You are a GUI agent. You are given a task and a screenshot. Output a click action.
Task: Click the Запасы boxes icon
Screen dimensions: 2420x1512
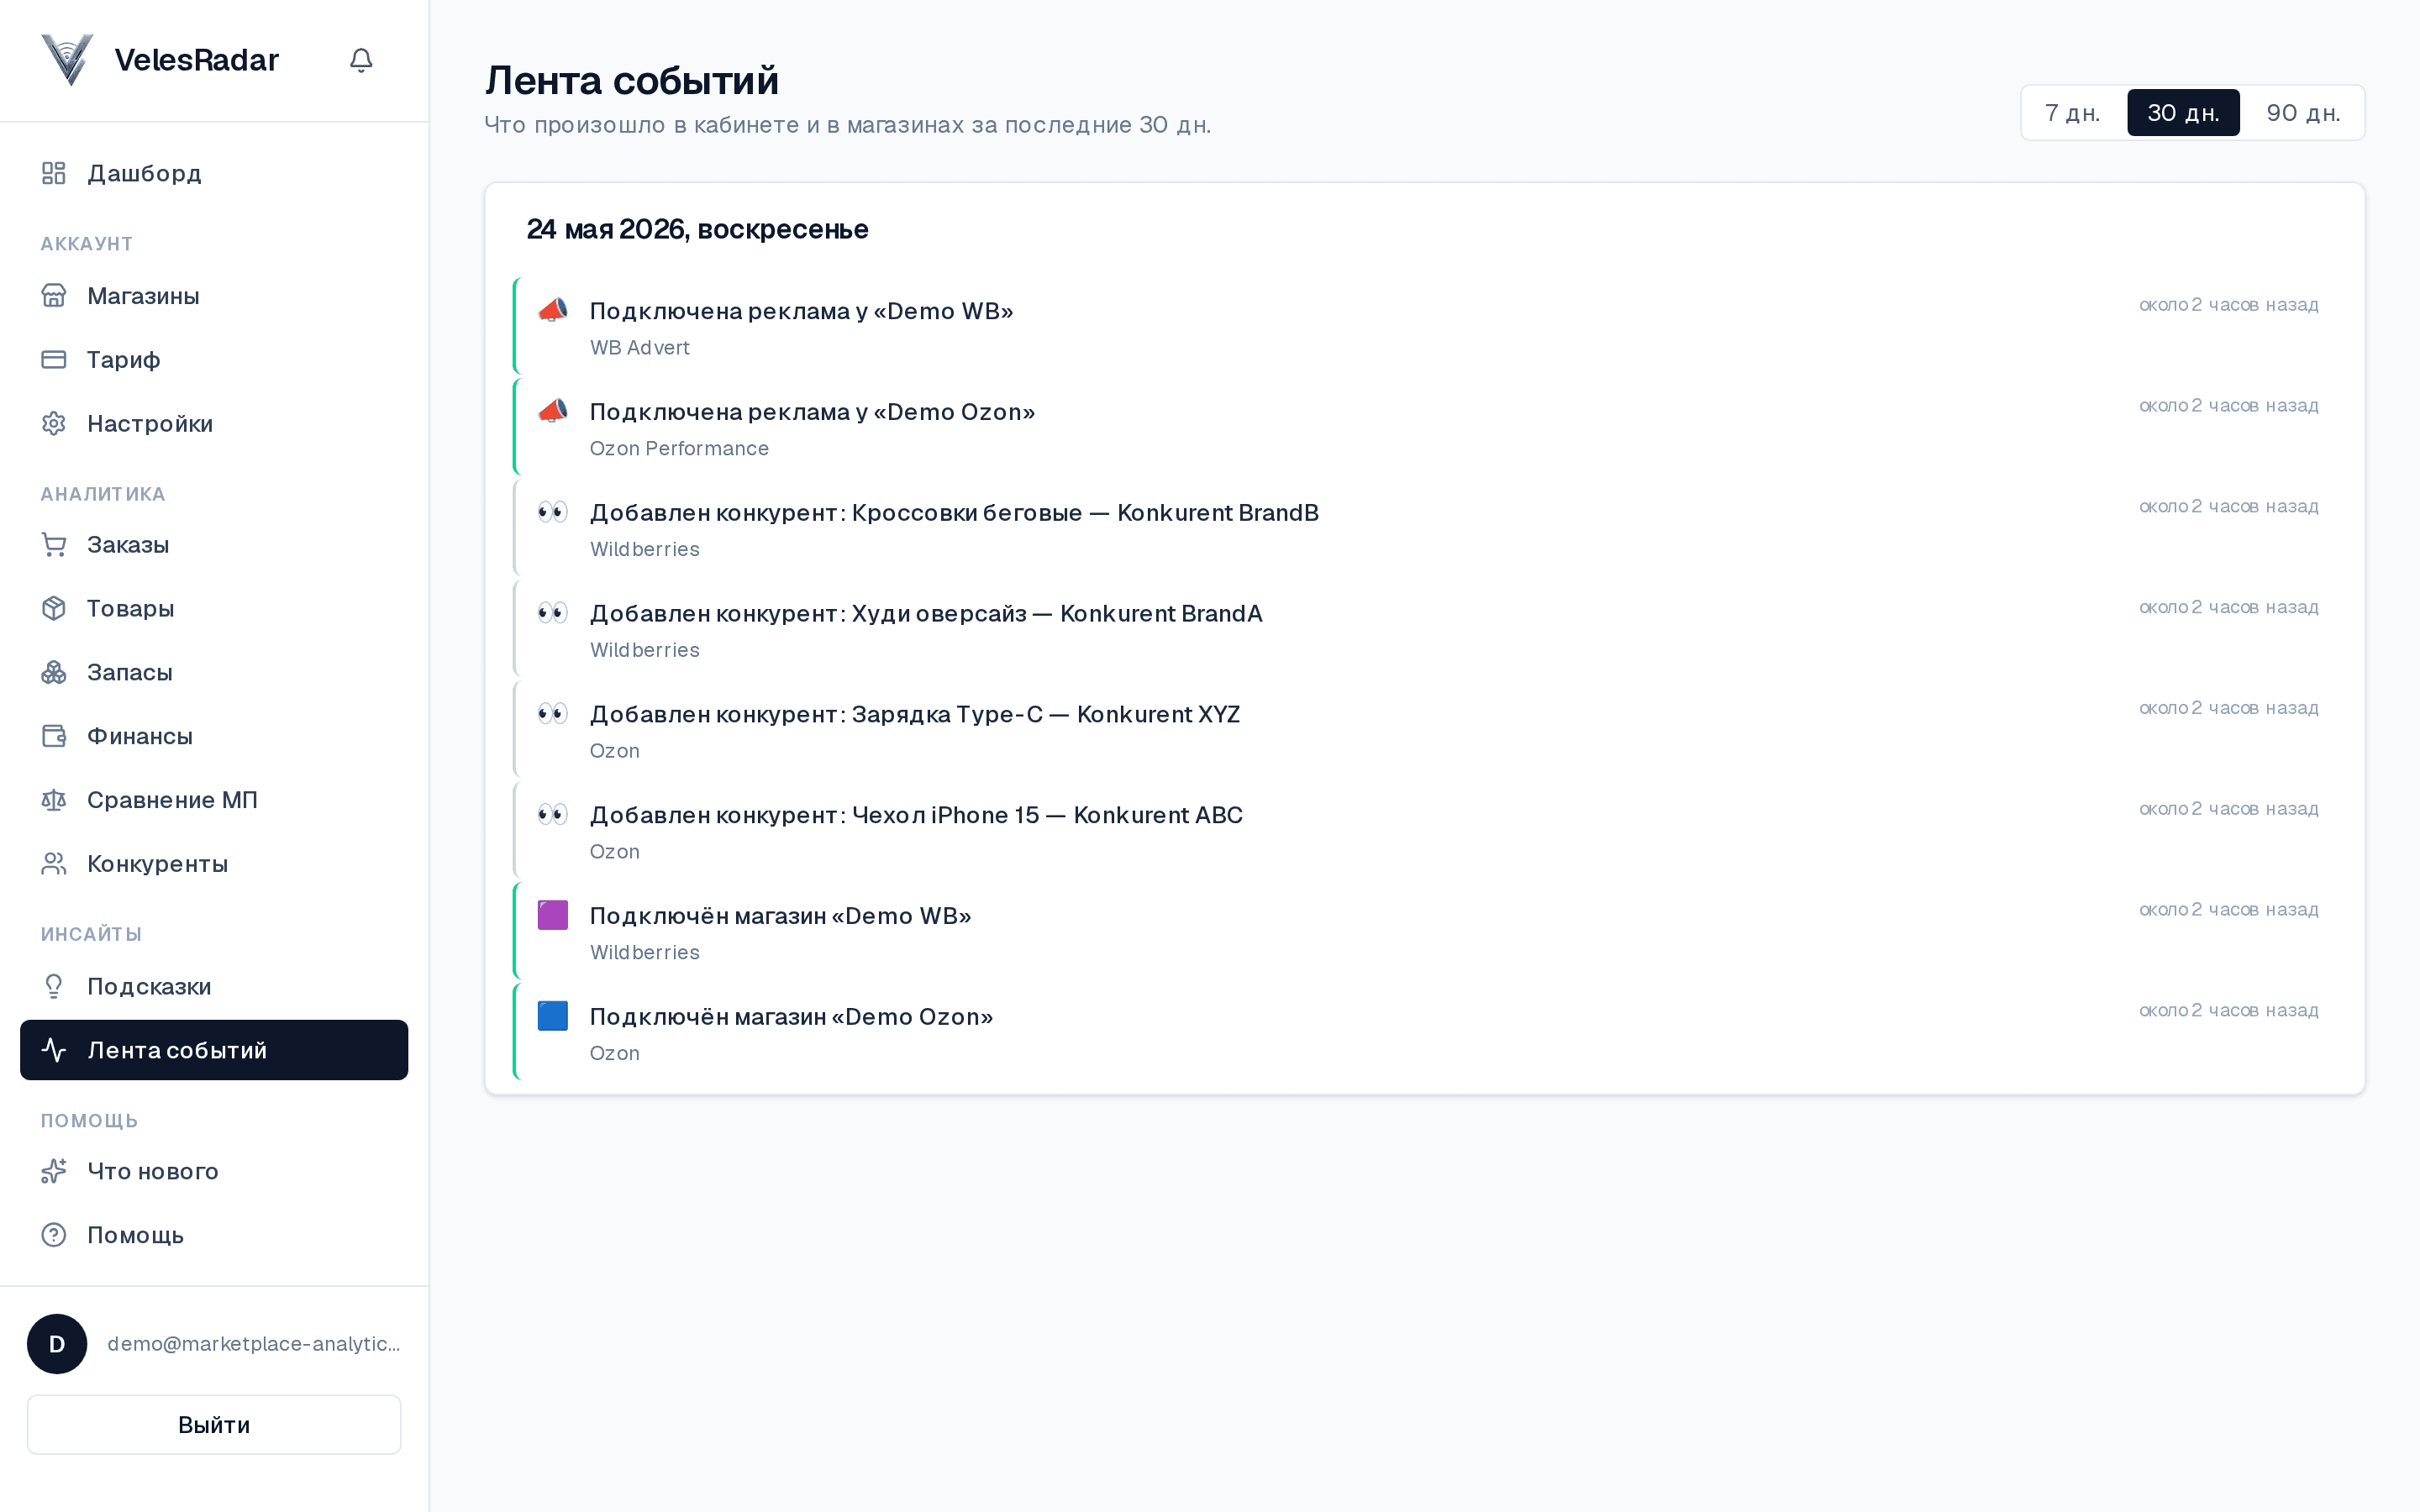(x=54, y=672)
